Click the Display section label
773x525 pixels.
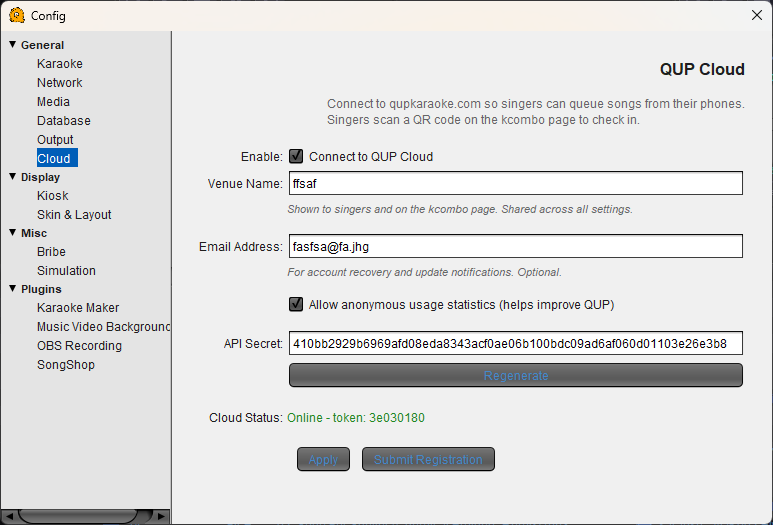40,177
